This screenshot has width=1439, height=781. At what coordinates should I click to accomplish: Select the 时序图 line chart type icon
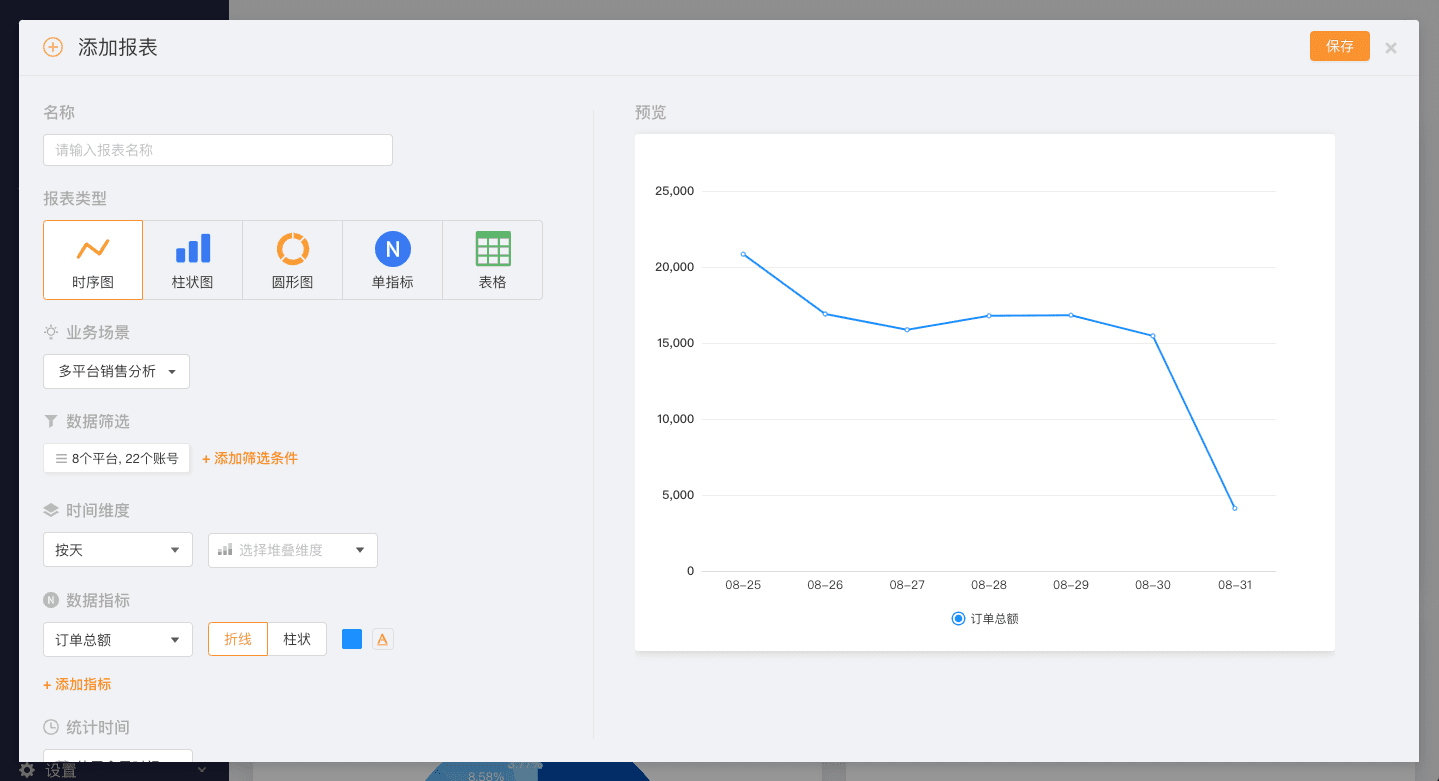click(x=93, y=249)
